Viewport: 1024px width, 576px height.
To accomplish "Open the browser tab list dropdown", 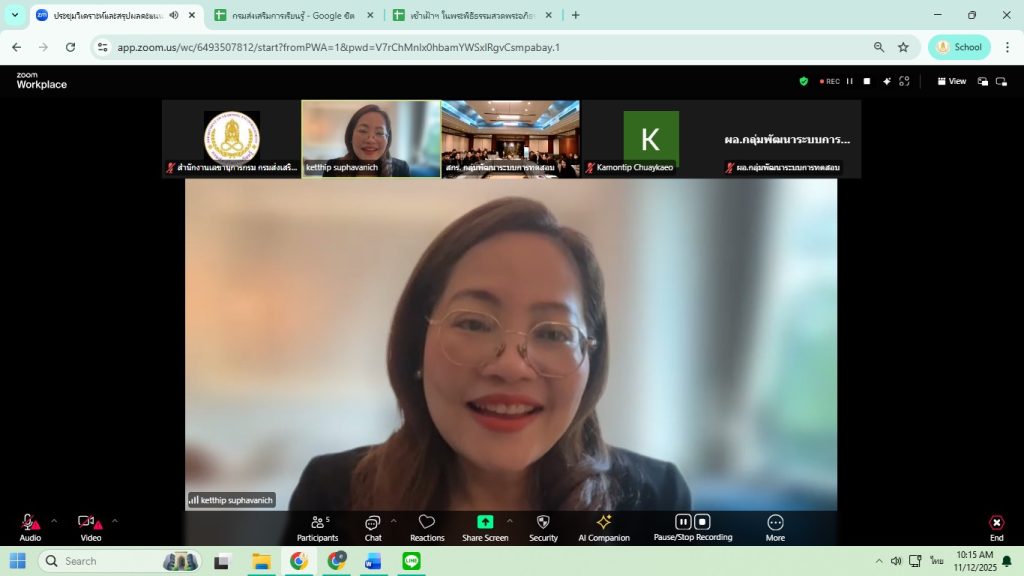I will click(15, 15).
